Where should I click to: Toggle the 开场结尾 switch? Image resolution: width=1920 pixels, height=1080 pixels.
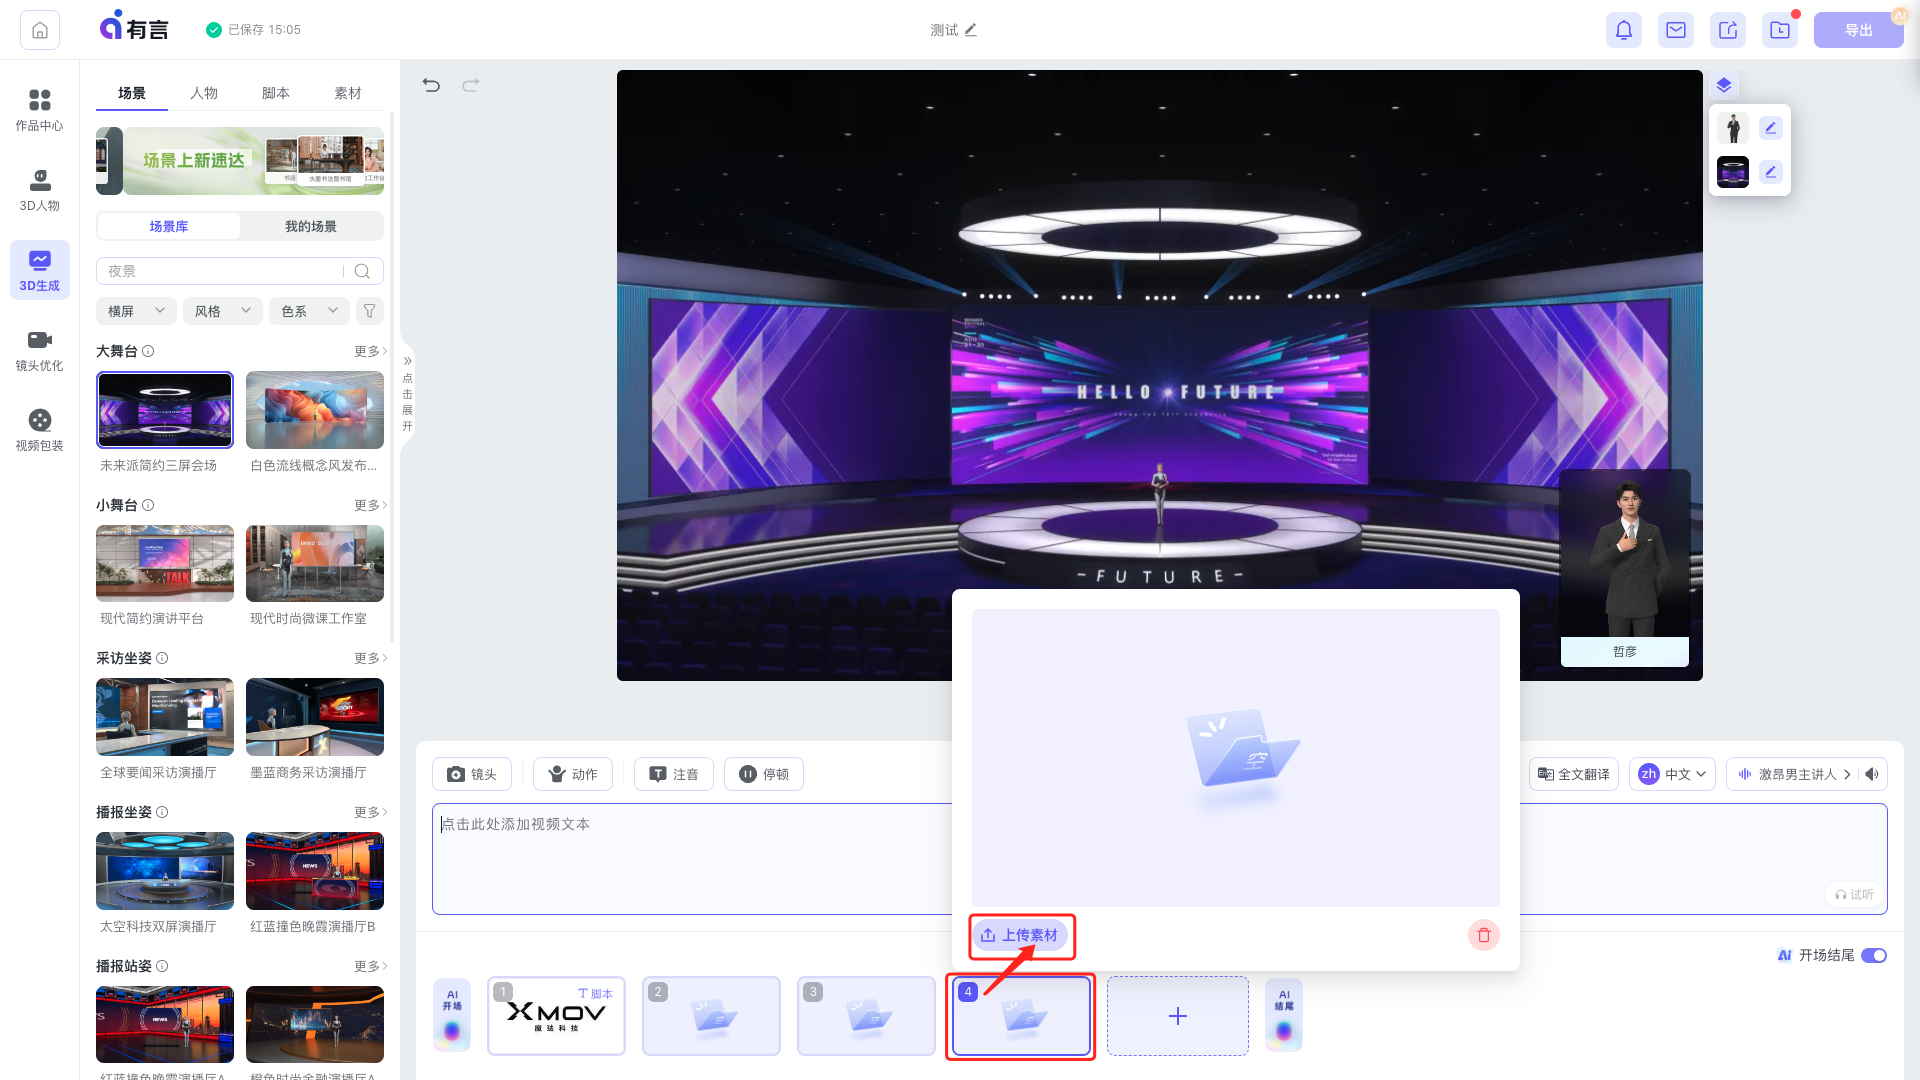click(x=1874, y=955)
